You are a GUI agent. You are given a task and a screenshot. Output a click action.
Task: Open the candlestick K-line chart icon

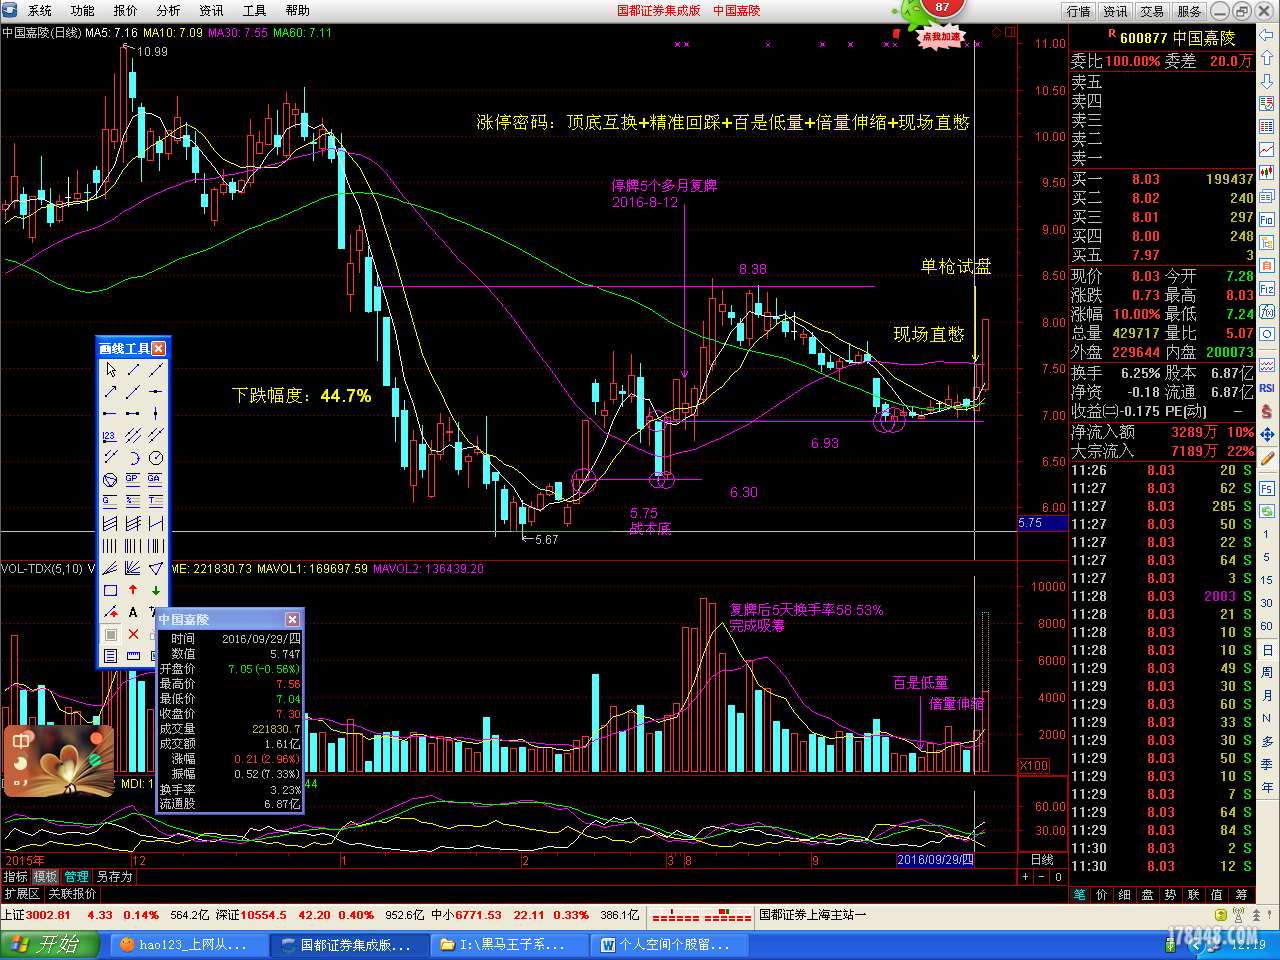(x=1267, y=172)
